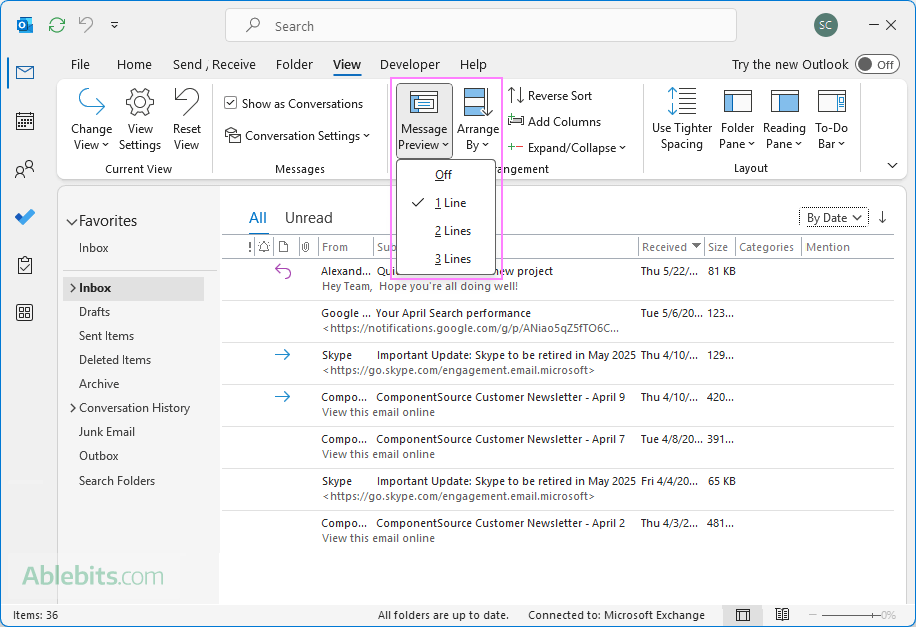Image resolution: width=916 pixels, height=627 pixels.
Task: Open the Sent Items folder
Action: point(106,335)
